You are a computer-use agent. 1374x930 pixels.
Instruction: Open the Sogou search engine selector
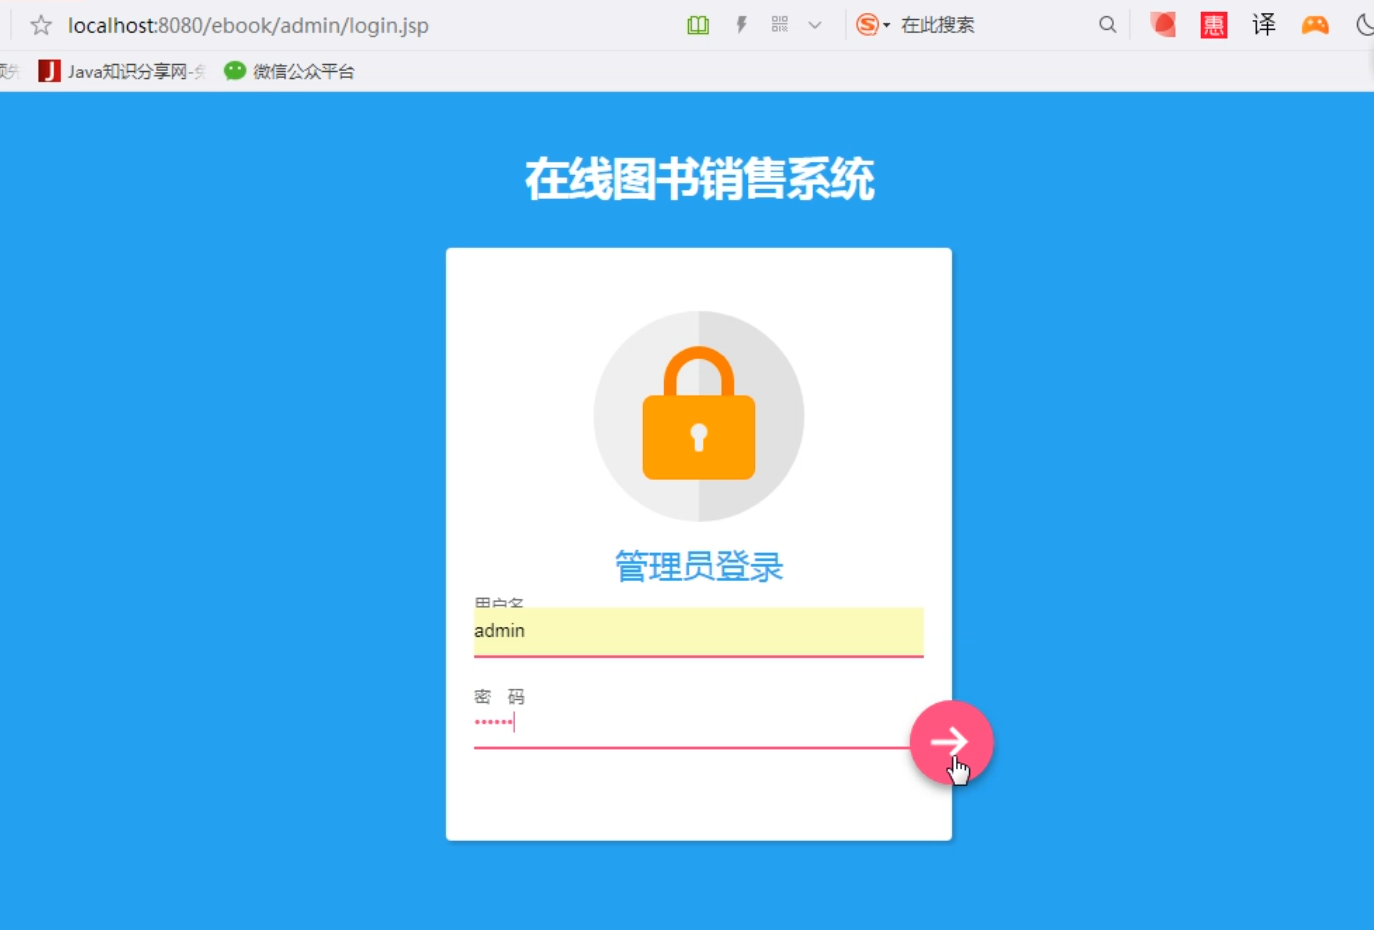click(x=872, y=25)
